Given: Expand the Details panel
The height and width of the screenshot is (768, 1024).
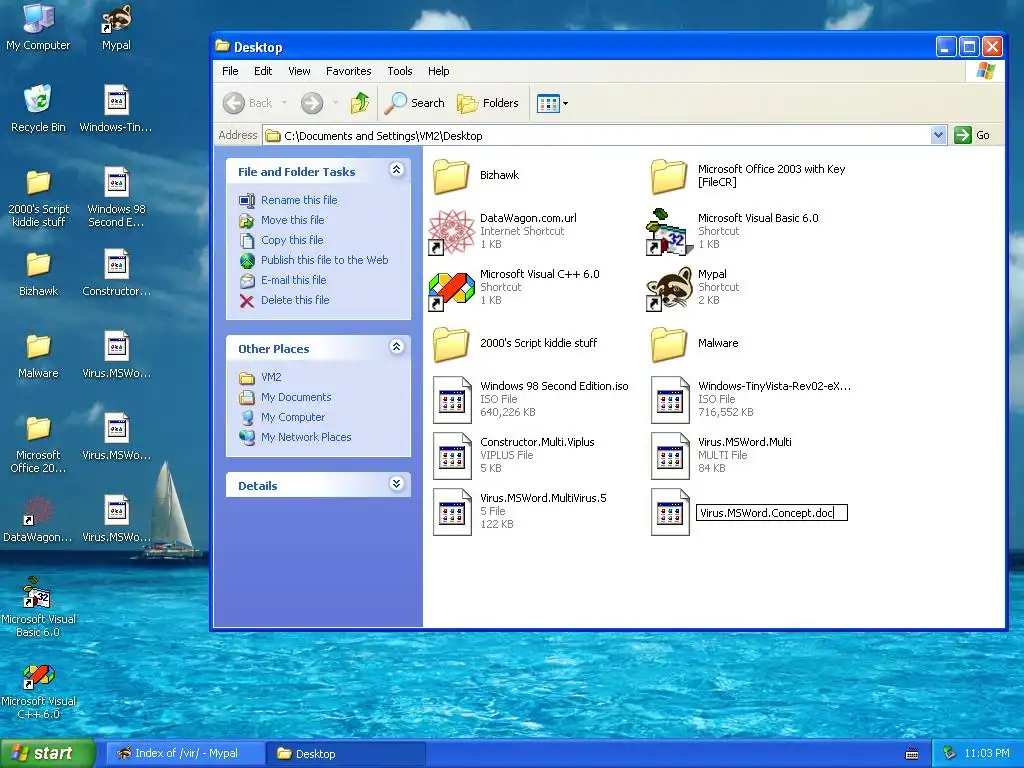Looking at the screenshot, I should coord(396,484).
